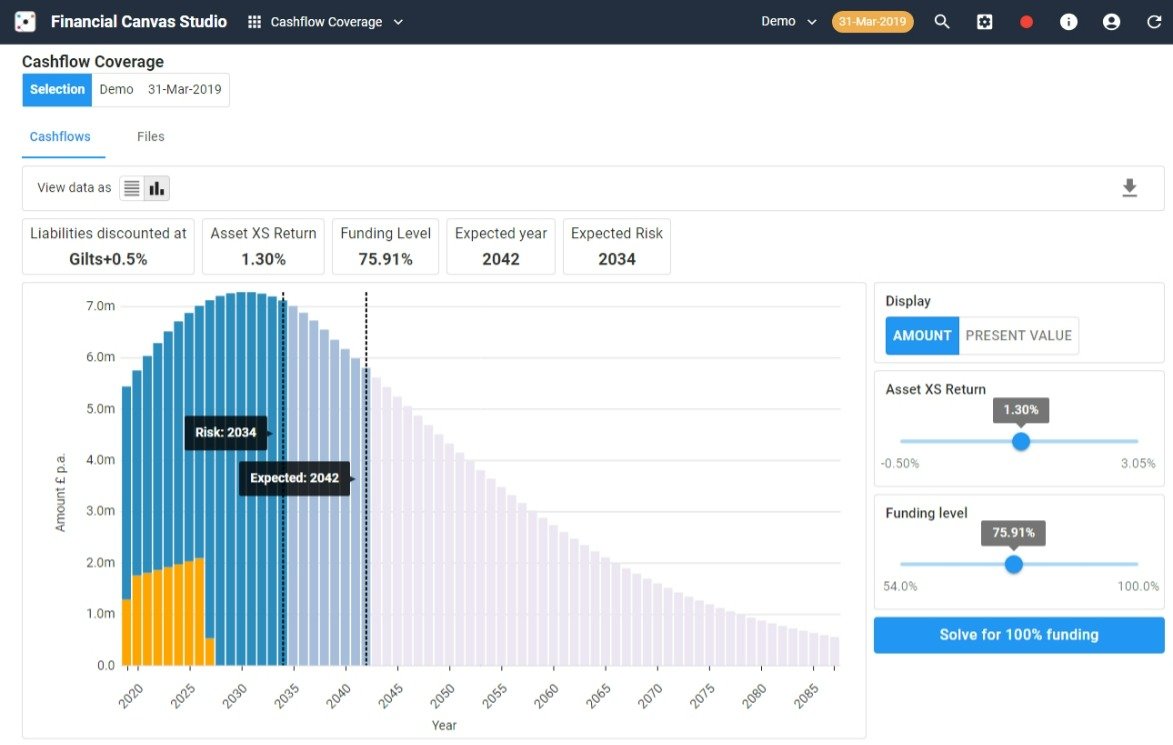
Task: Open the Demo client dropdown
Action: [x=788, y=22]
